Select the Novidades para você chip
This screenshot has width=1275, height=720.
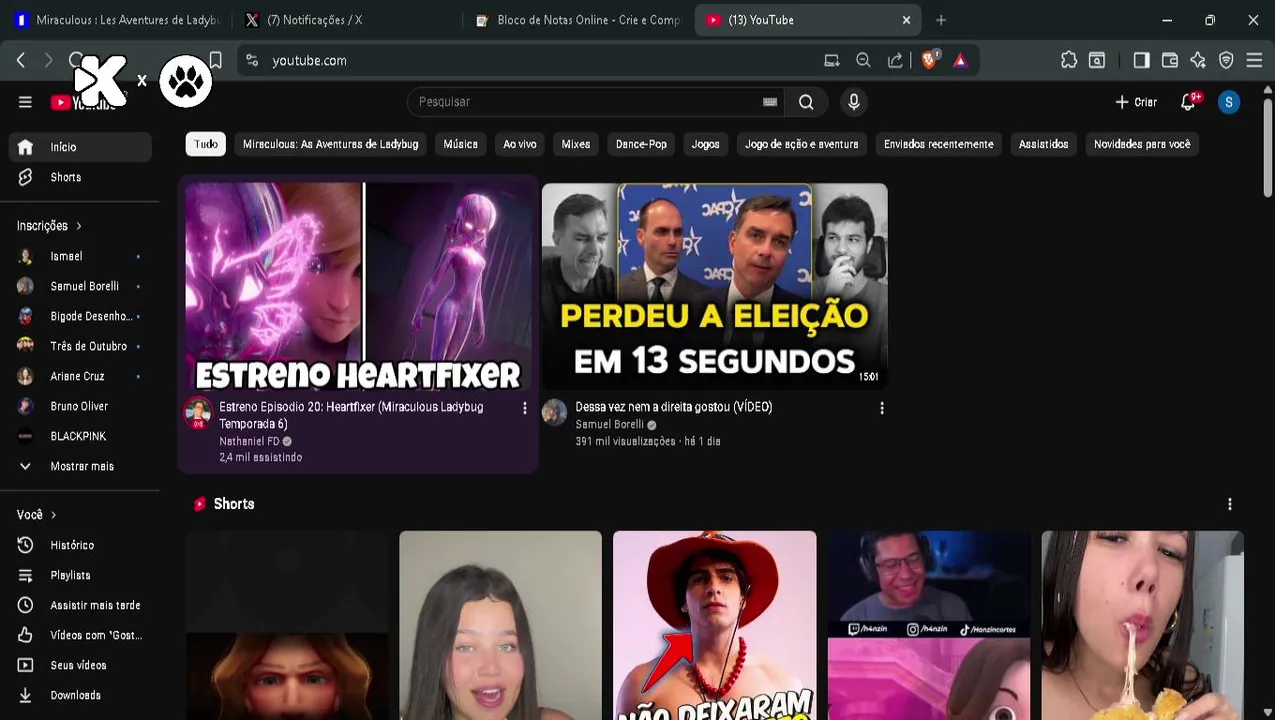point(1142,144)
